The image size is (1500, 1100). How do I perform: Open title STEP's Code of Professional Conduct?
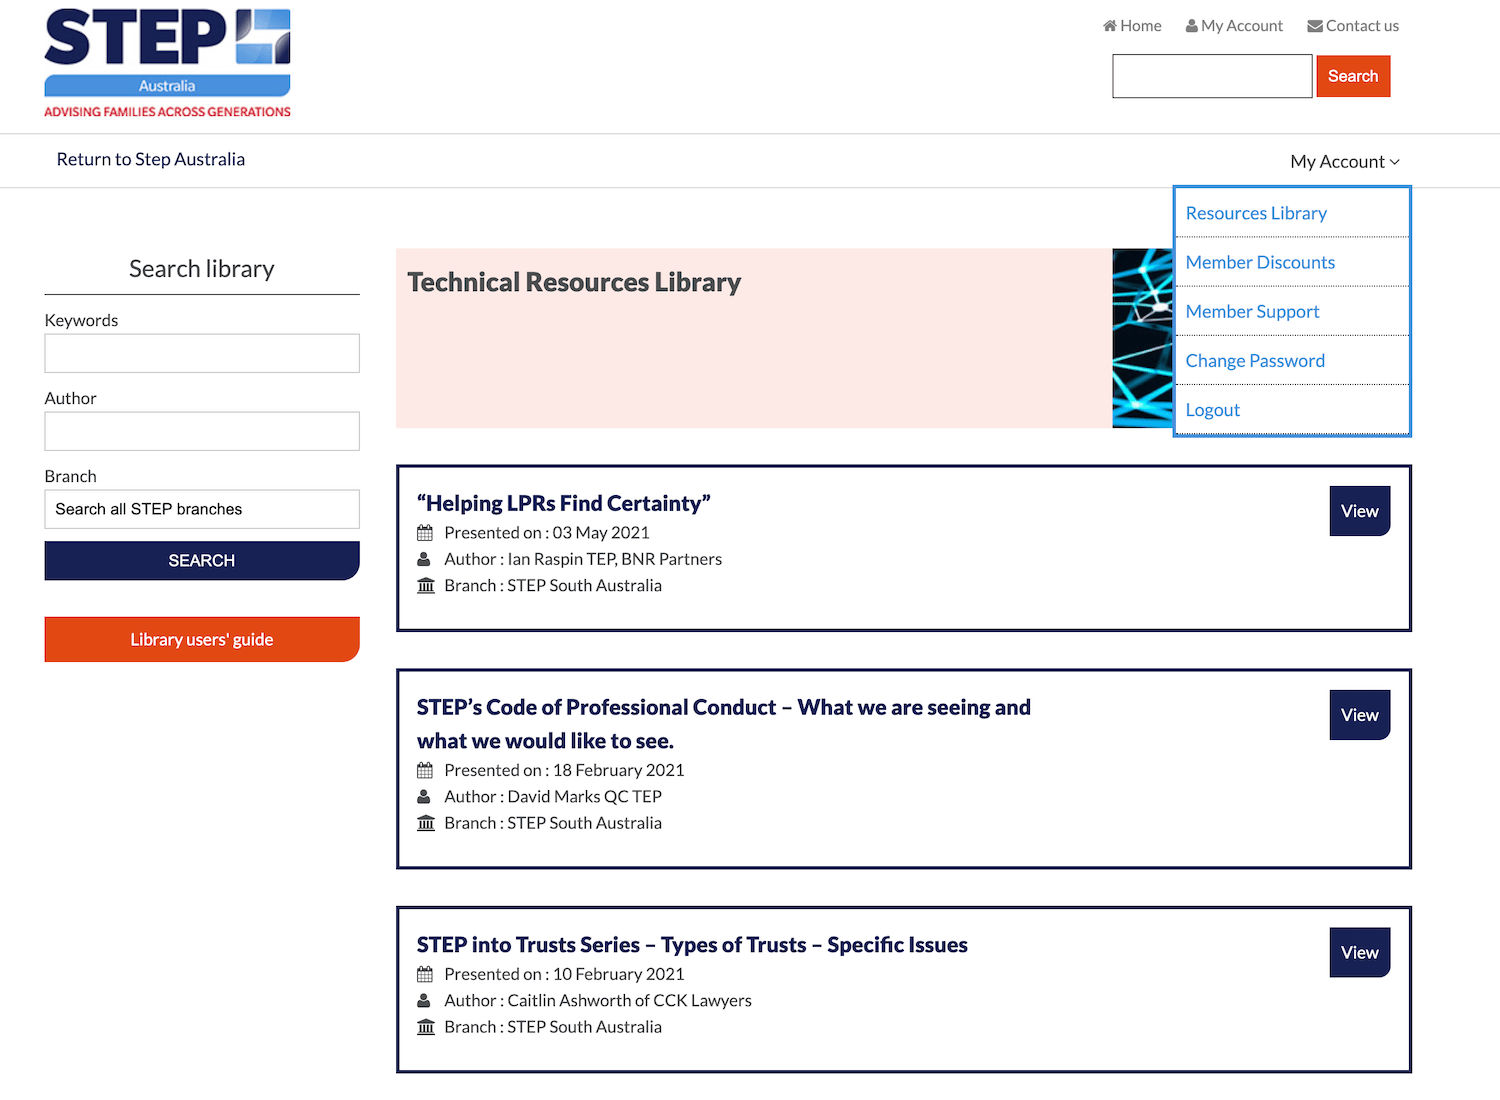tap(724, 724)
